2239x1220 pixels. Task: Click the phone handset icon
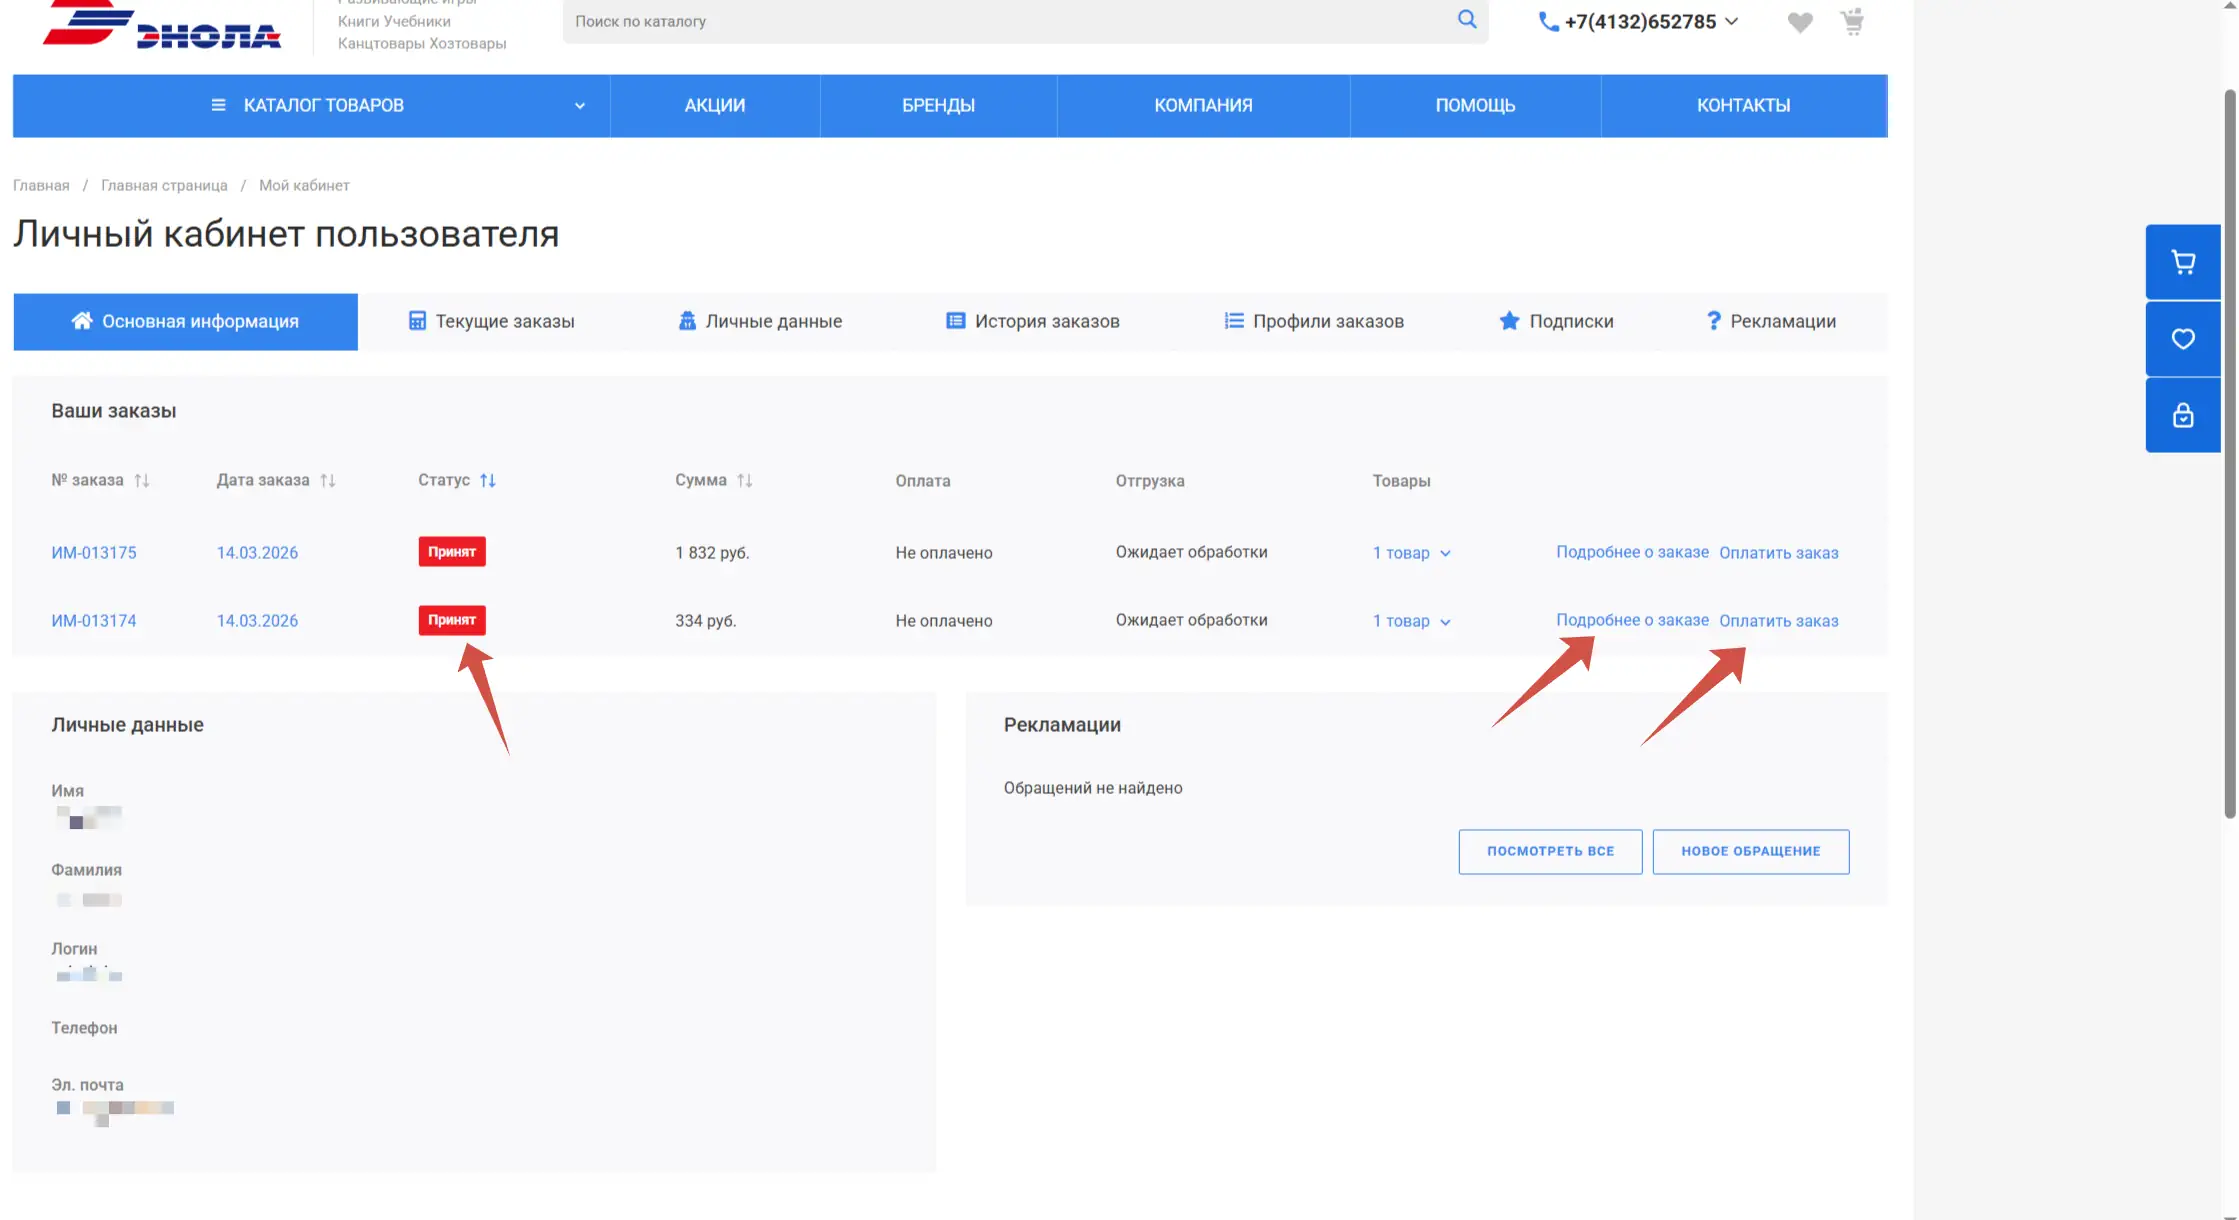[x=1548, y=22]
